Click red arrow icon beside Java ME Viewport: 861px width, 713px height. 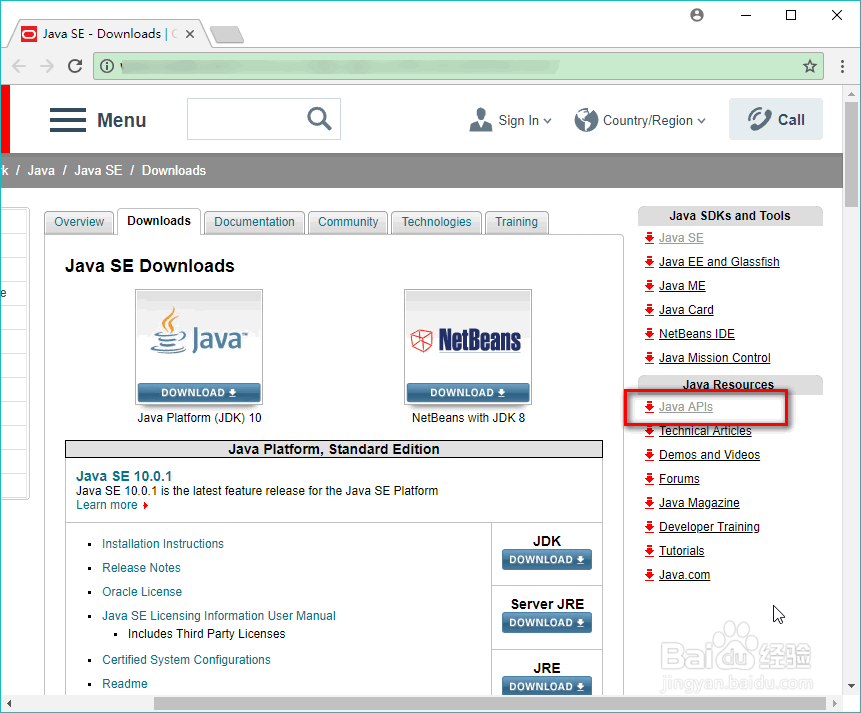[649, 286]
